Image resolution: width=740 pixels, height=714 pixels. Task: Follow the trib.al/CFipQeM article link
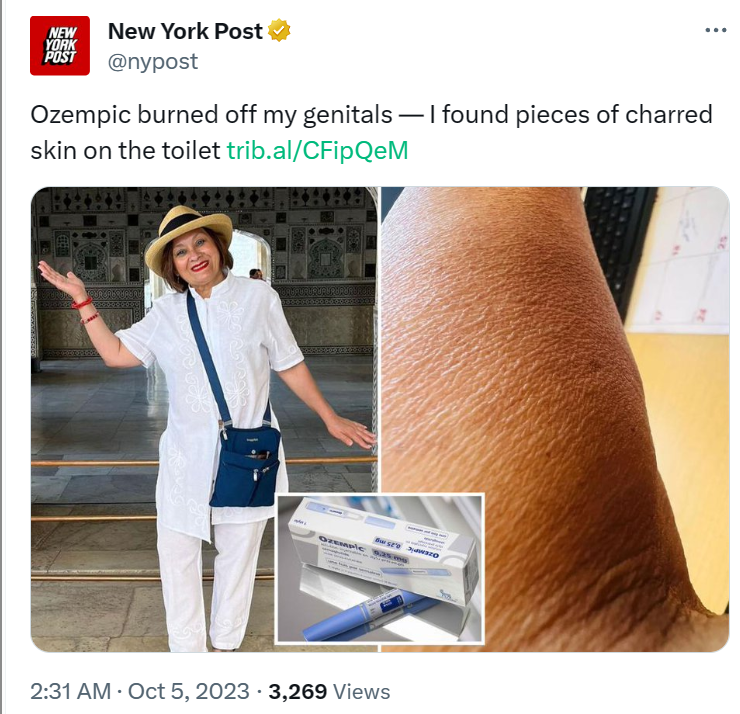tap(318, 151)
